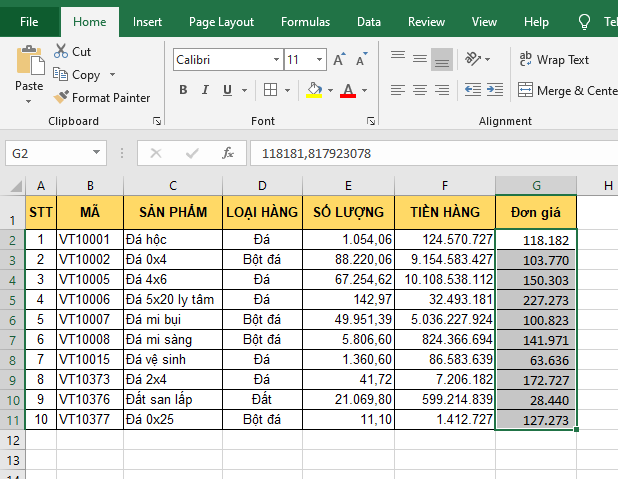This screenshot has height=479, width=618.
Task: Click the Paste clipboard icon
Action: pyautogui.click(x=29, y=62)
